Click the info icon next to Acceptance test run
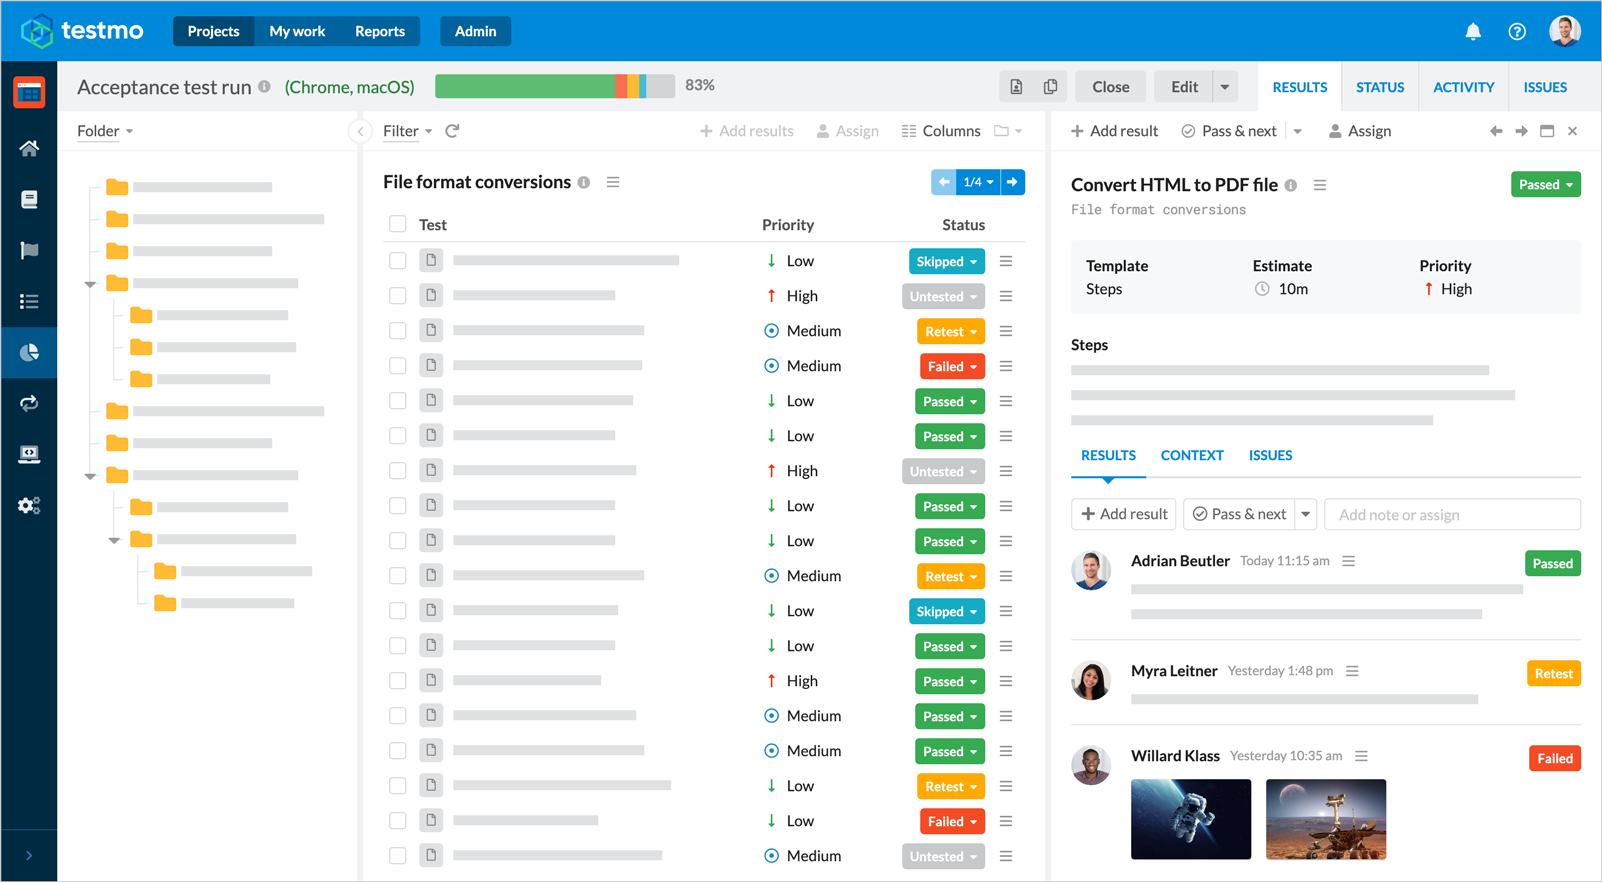The height and width of the screenshot is (882, 1602). click(264, 87)
